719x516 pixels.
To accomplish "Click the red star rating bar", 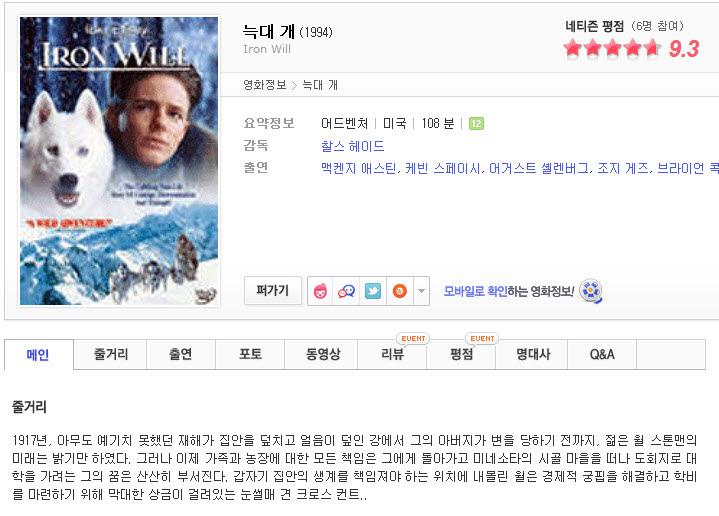I will [613, 48].
